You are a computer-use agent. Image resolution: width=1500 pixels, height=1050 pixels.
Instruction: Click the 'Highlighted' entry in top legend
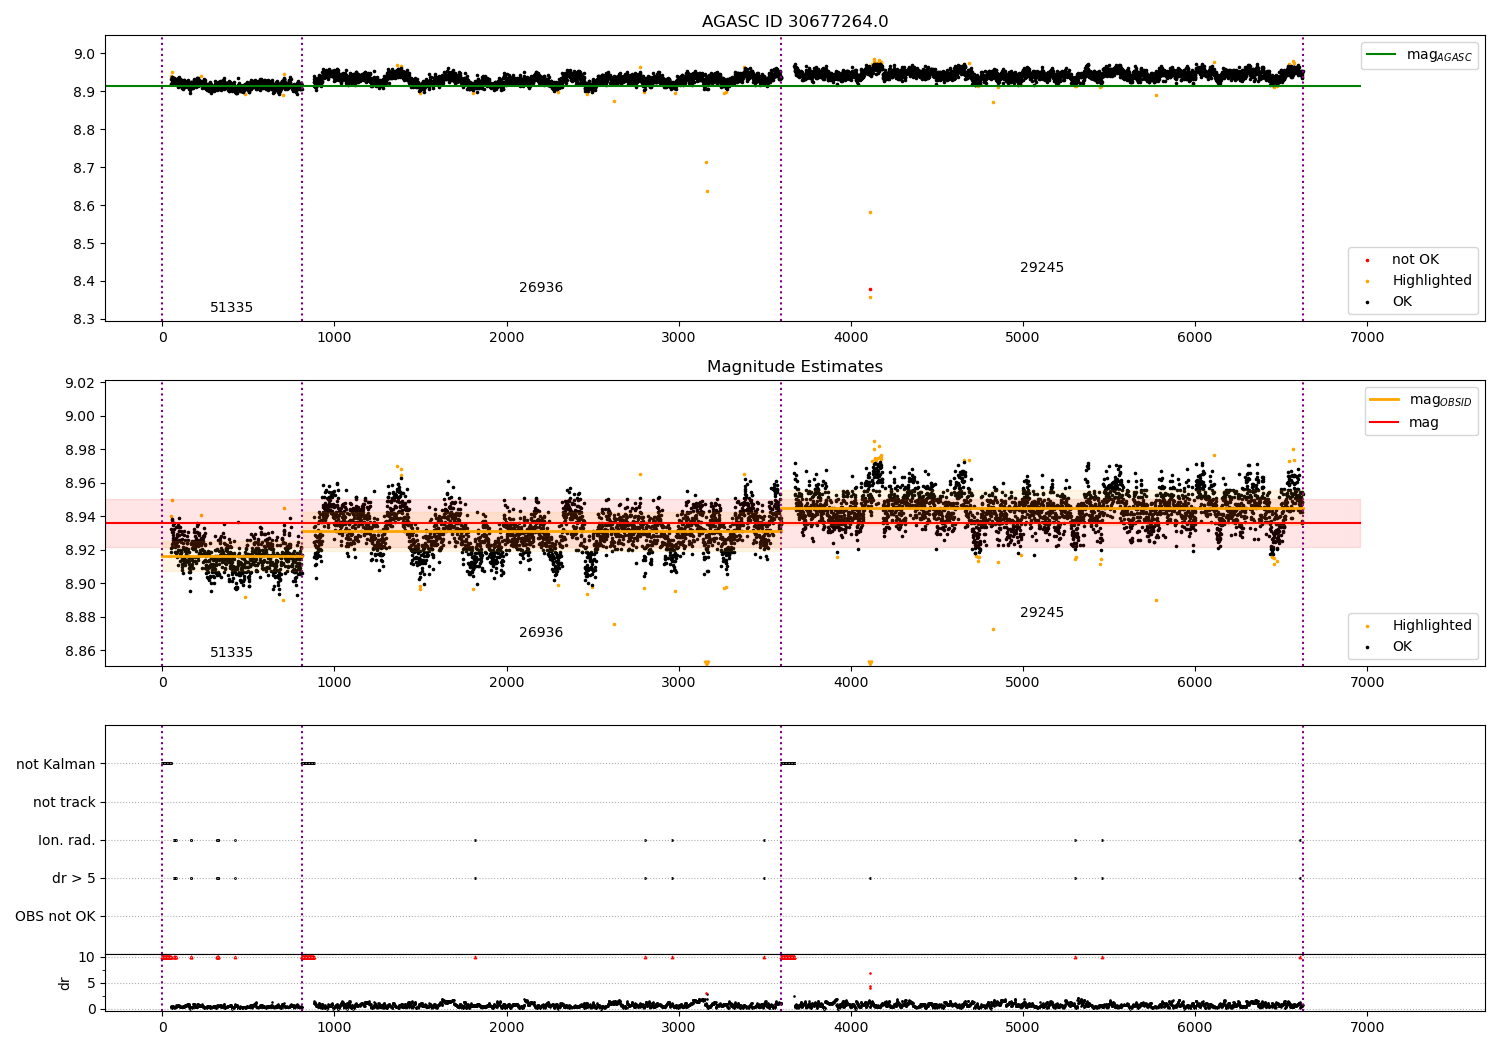pos(1432,281)
